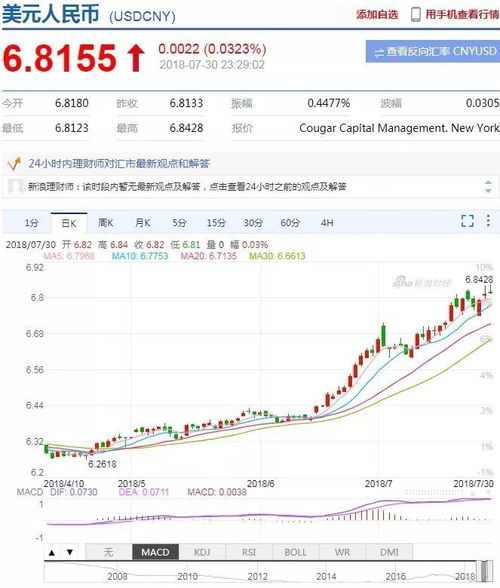500x588 pixels.
Task: Select the 日K chart tab
Action: pos(69,224)
